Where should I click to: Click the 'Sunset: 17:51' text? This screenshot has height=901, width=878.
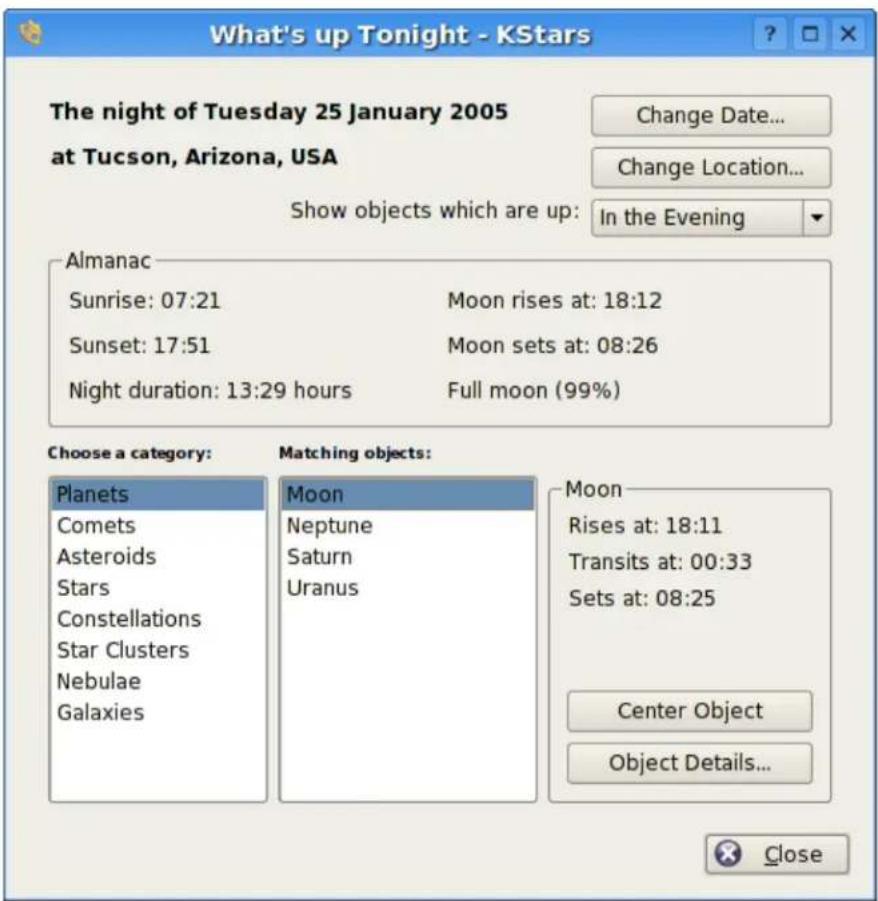click(x=140, y=345)
